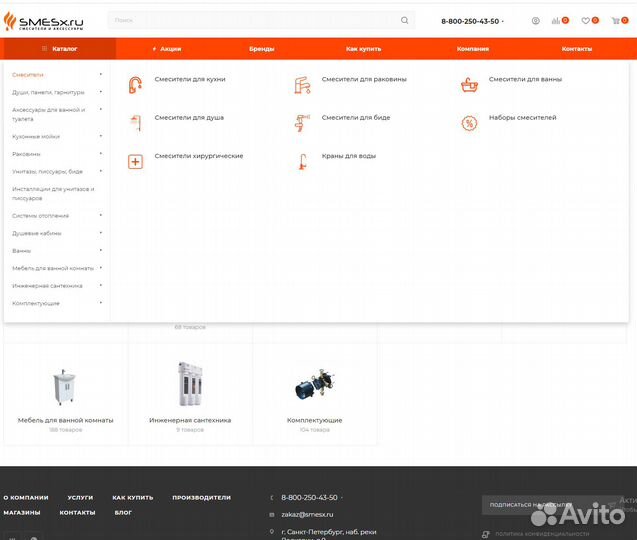The width and height of the screenshot is (637, 540).
Task: Open the Акции promotions menu item
Action: [168, 48]
